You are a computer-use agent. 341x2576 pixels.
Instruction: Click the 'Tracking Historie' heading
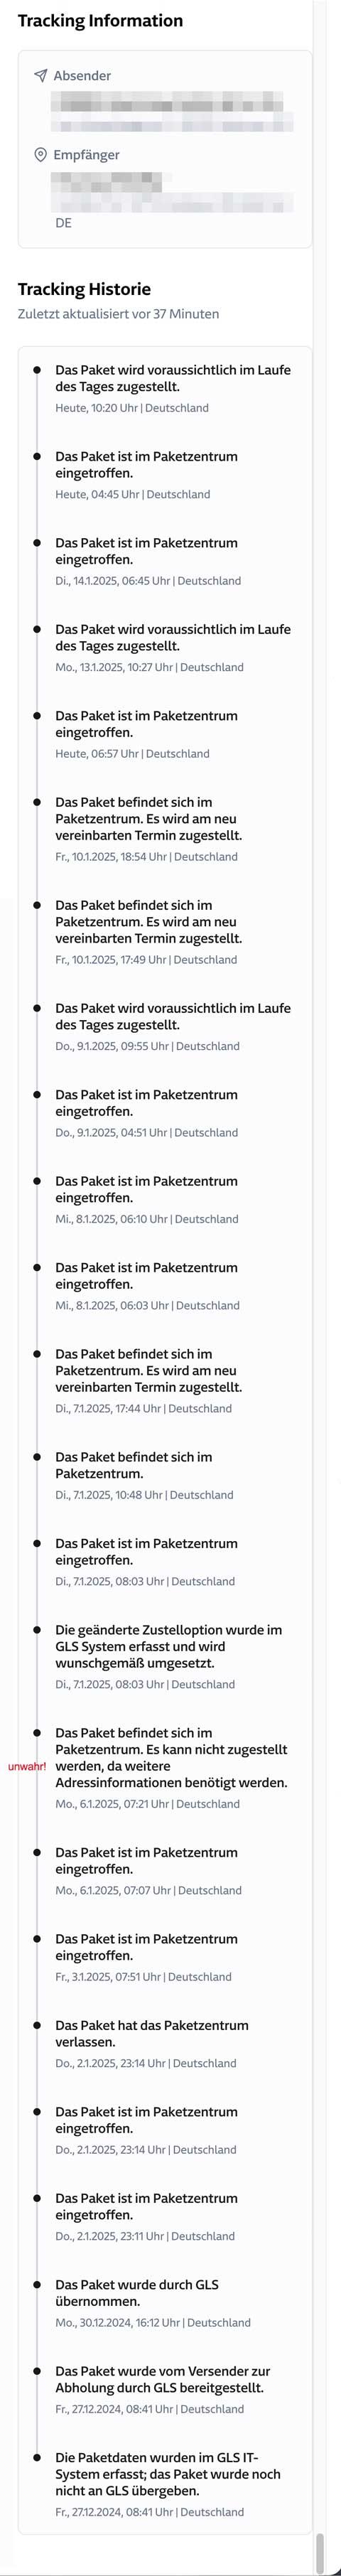point(84,289)
